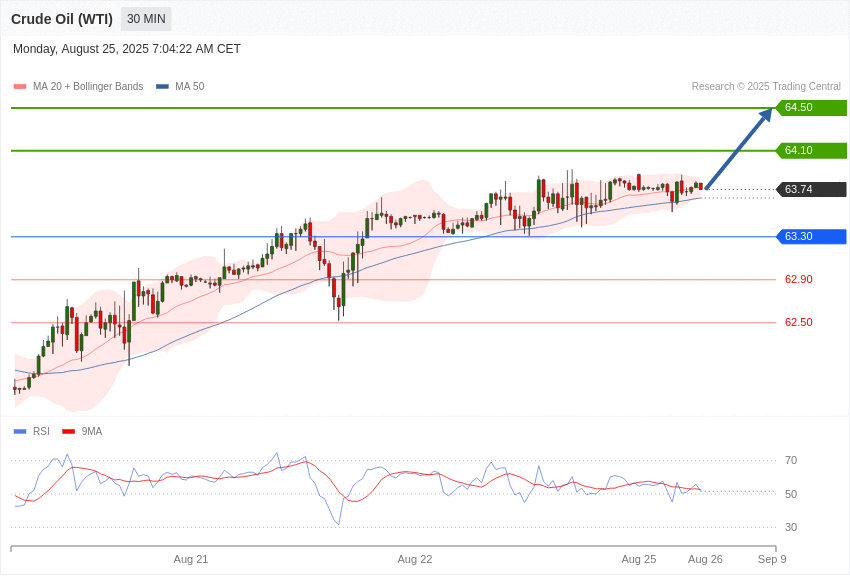Click the Aug 21 date axis label
The width and height of the screenshot is (850, 576).
pyautogui.click(x=191, y=559)
